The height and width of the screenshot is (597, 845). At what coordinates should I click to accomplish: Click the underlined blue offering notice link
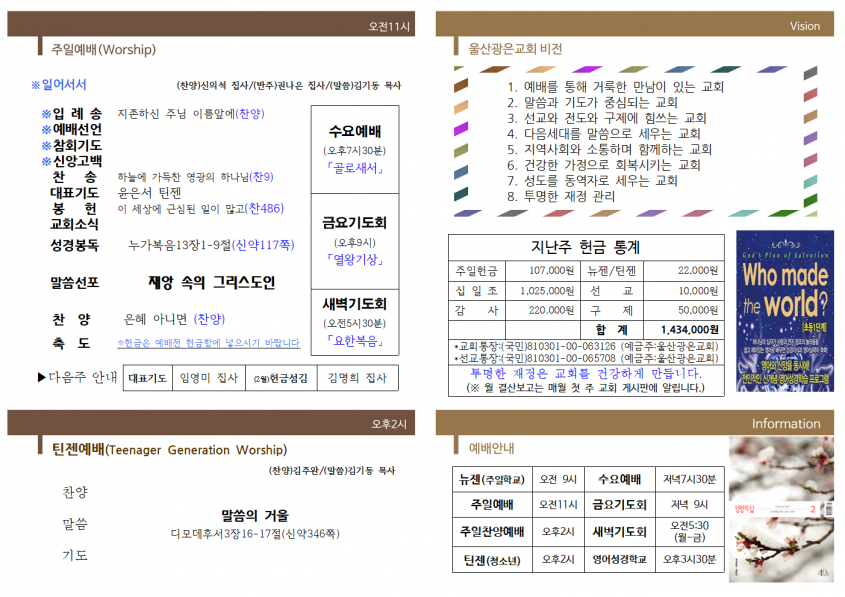[209, 343]
